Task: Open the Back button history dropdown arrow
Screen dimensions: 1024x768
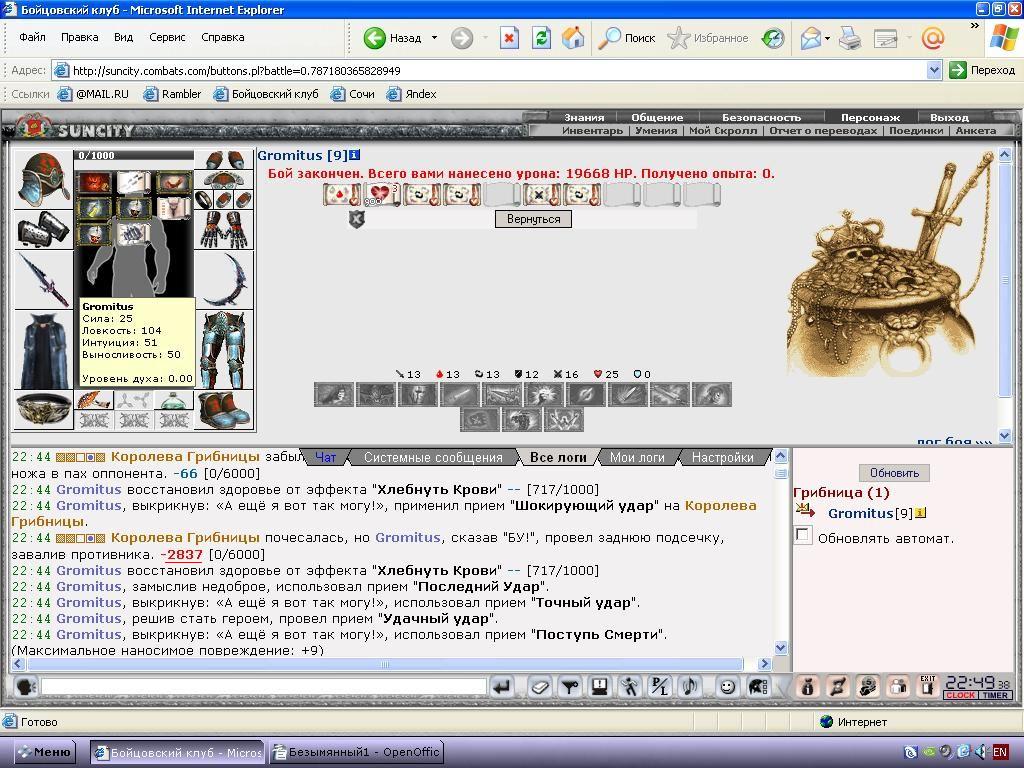Action: [434, 38]
